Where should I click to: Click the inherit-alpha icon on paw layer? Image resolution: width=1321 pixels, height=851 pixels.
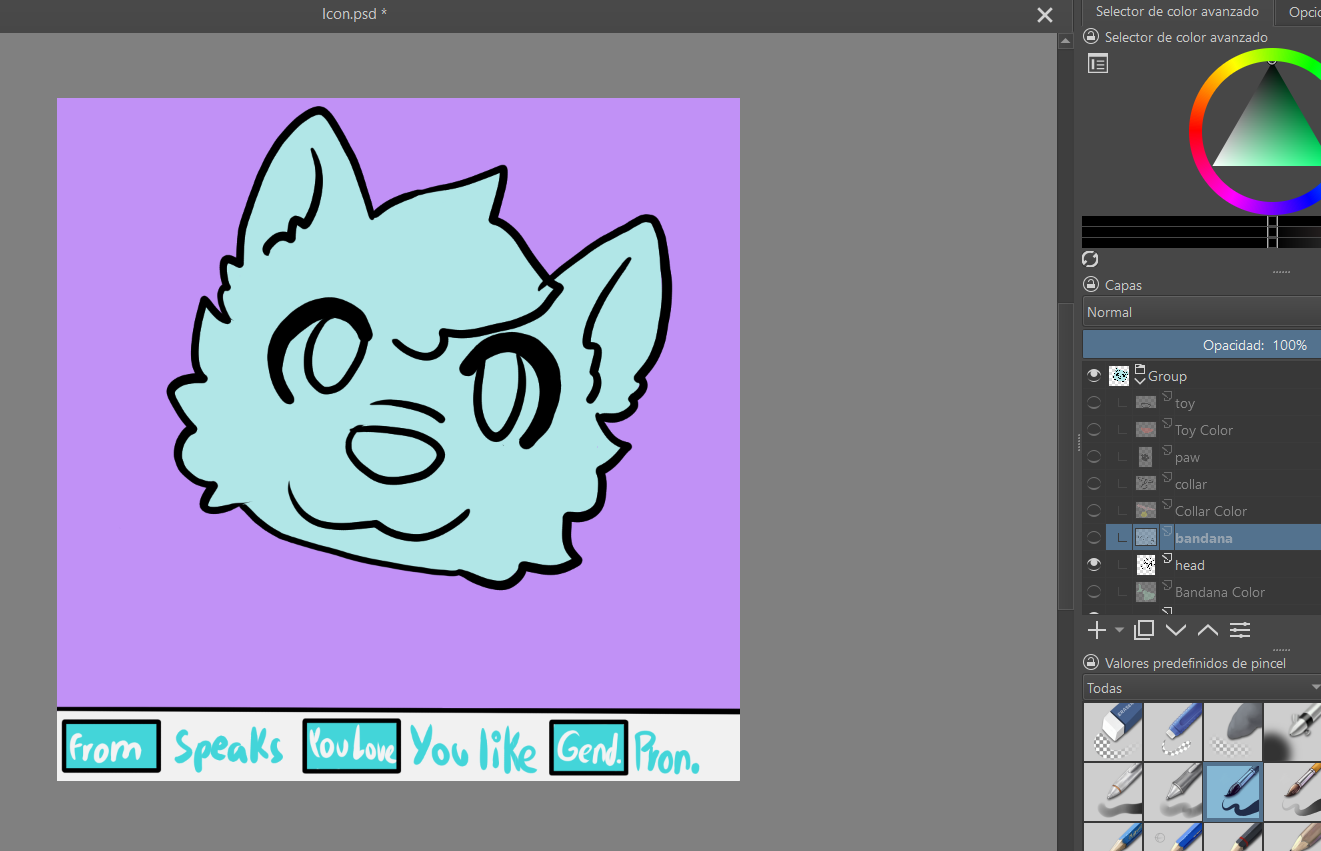coord(1167,451)
